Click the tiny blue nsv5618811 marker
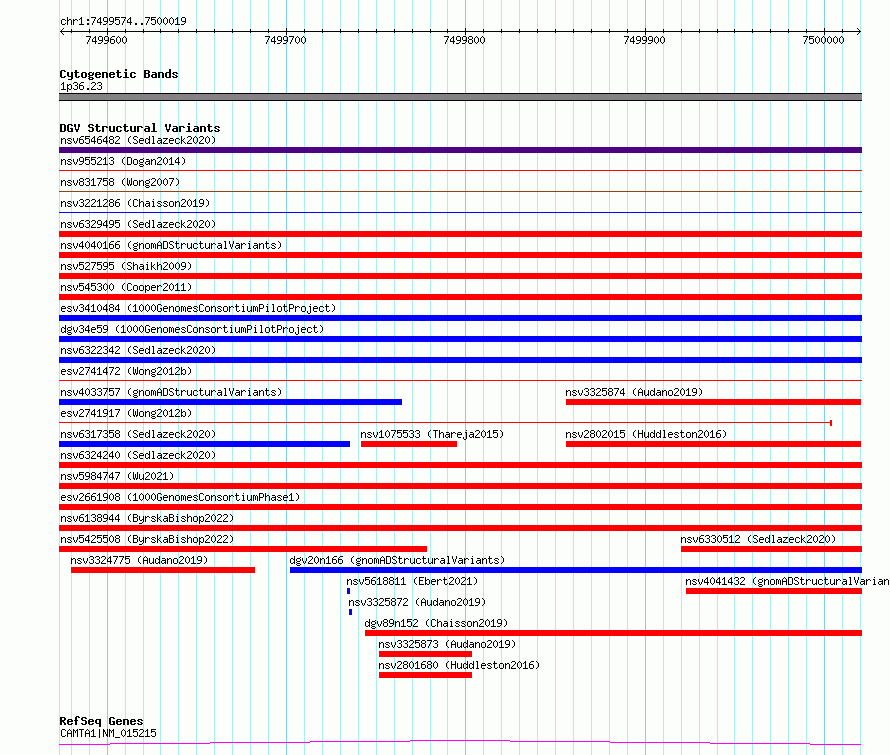Image resolution: width=890 pixels, height=755 pixels. (x=349, y=591)
